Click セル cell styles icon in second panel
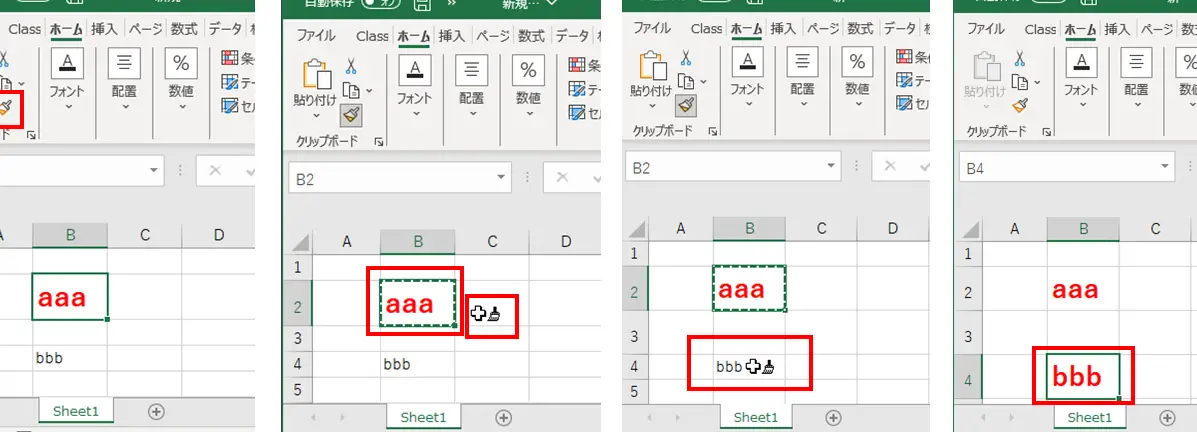This screenshot has height=432, width=1197. pos(576,113)
